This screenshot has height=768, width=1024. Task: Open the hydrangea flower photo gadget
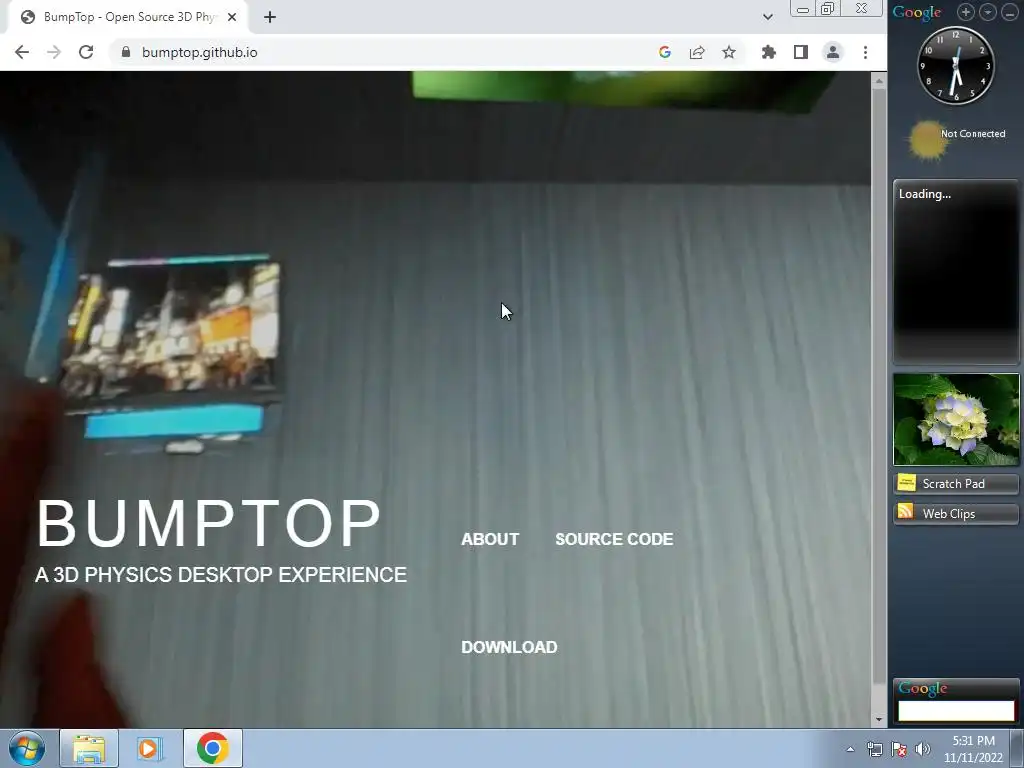tap(956, 419)
